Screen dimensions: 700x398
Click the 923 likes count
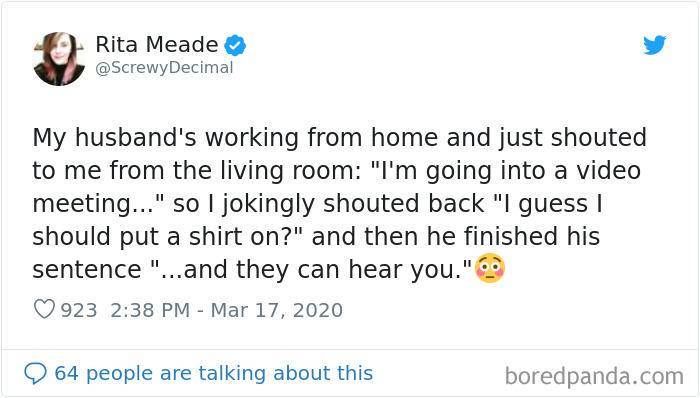tap(79, 311)
